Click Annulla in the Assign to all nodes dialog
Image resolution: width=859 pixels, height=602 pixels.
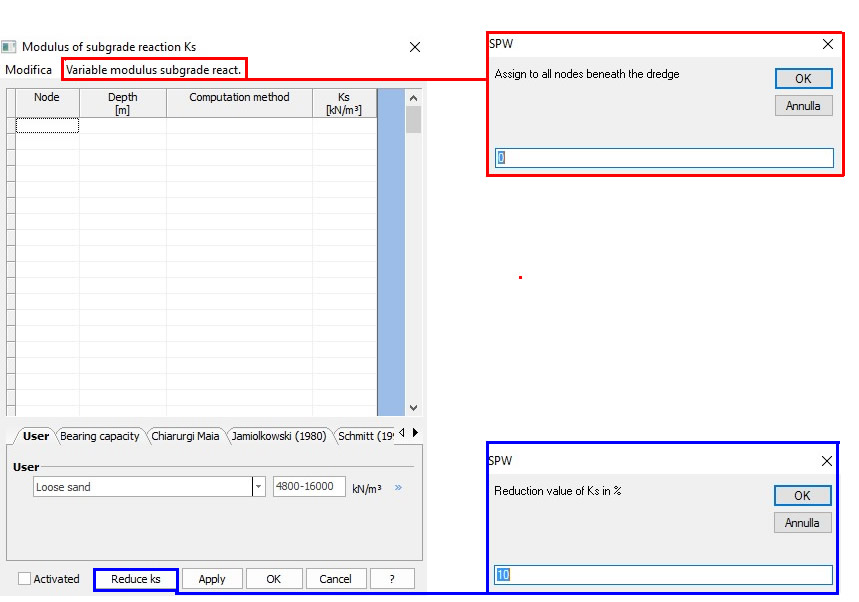click(803, 105)
